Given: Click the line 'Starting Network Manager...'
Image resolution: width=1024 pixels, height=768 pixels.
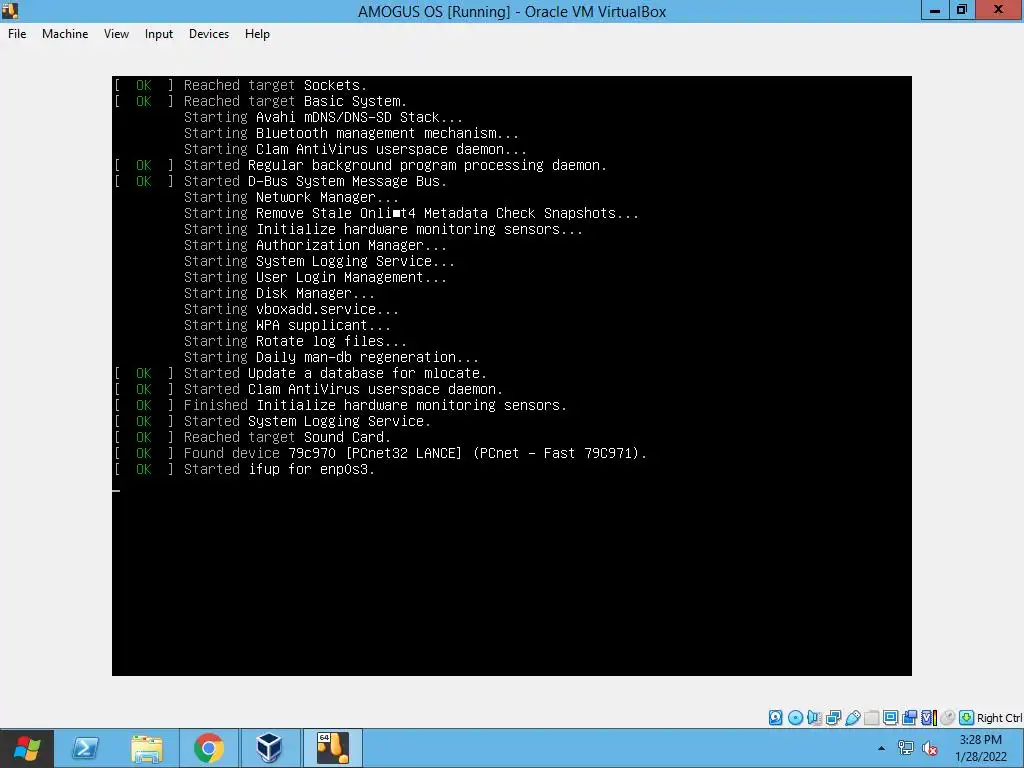Looking at the screenshot, I should click(x=291, y=197).
